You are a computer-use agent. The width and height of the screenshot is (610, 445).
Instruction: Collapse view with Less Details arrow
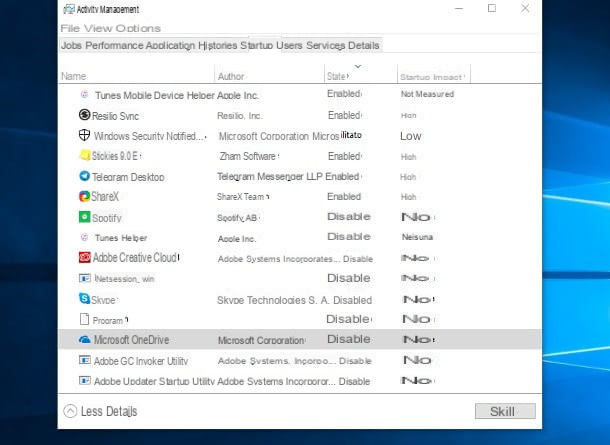[x=70, y=411]
